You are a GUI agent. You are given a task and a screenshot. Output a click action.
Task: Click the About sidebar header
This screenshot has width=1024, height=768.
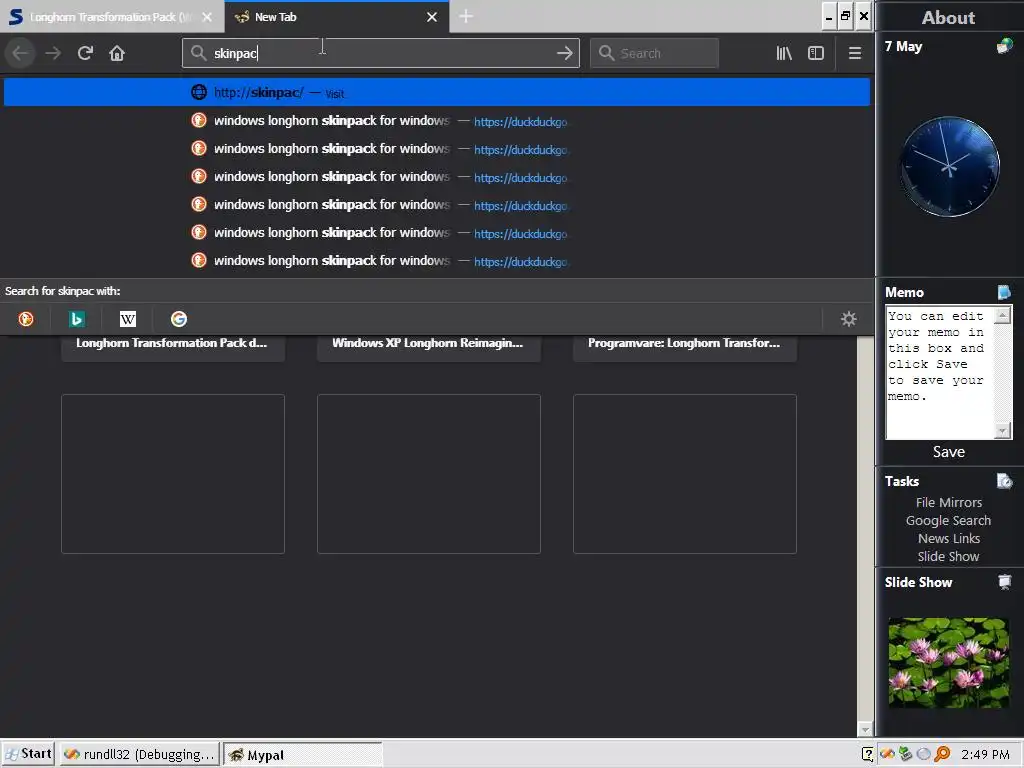tap(948, 18)
